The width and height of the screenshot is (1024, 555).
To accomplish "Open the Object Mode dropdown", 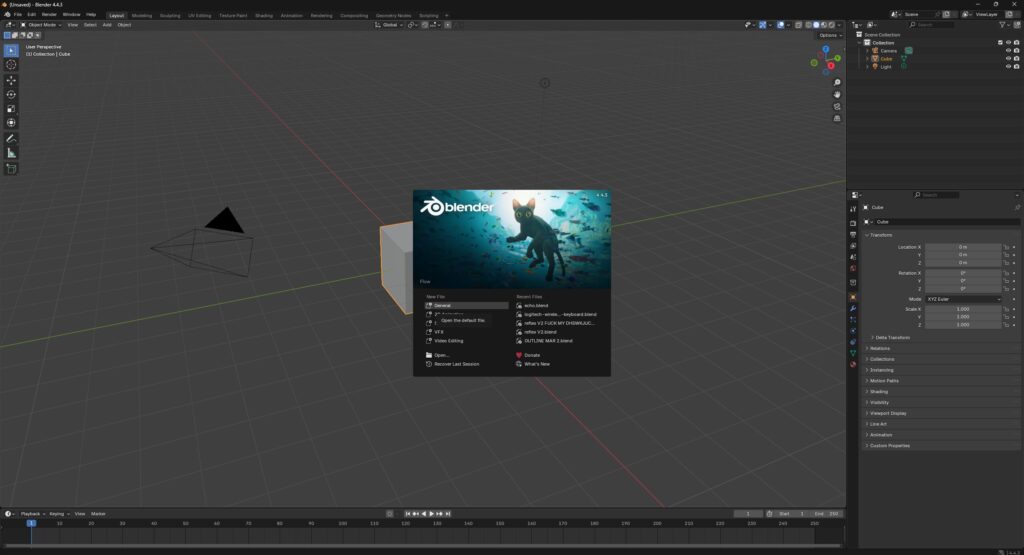I will [44, 25].
